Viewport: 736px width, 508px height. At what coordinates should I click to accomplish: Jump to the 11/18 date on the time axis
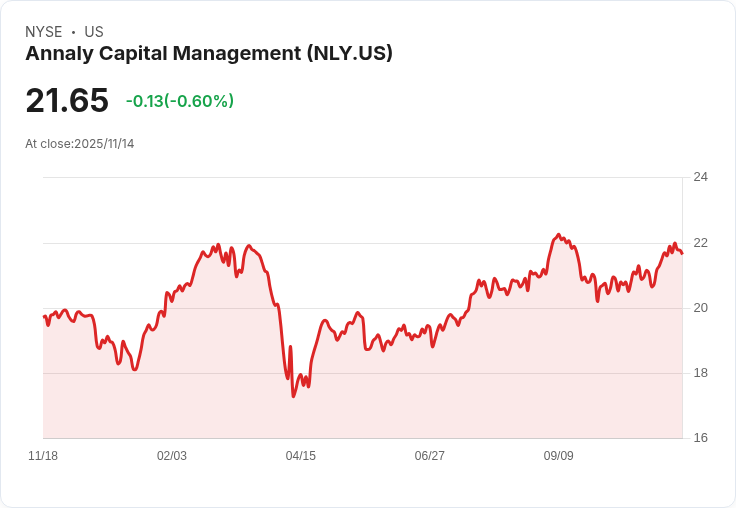43,456
